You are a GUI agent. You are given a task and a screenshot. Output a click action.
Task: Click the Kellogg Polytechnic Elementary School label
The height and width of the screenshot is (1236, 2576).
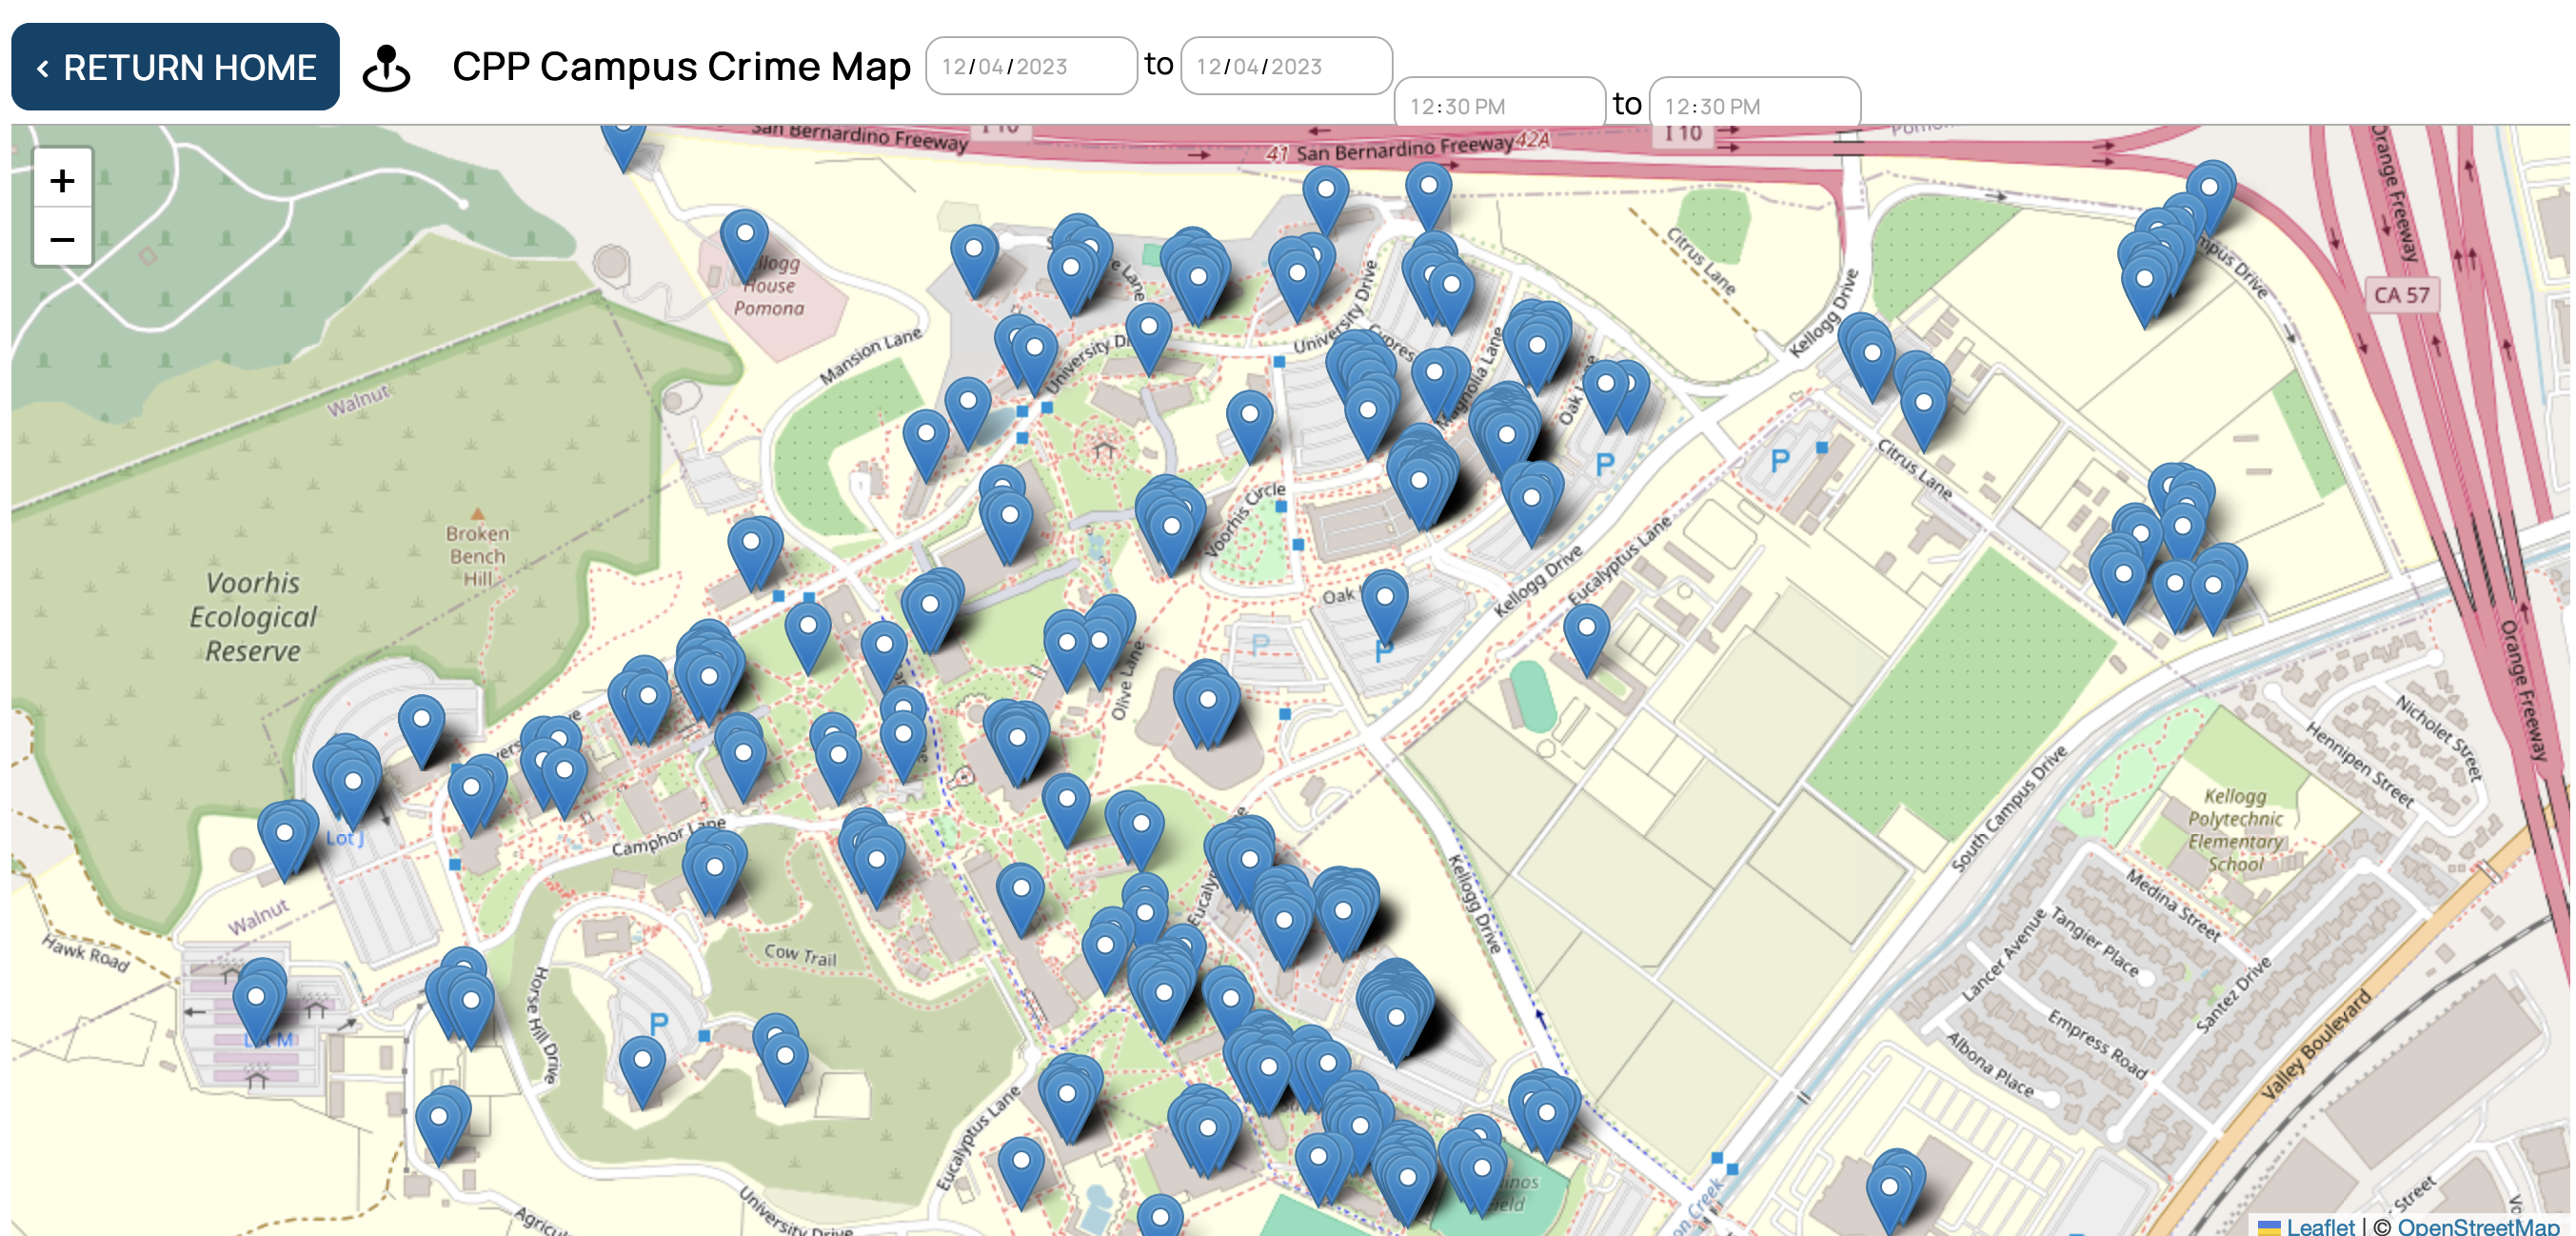pyautogui.click(x=2235, y=829)
